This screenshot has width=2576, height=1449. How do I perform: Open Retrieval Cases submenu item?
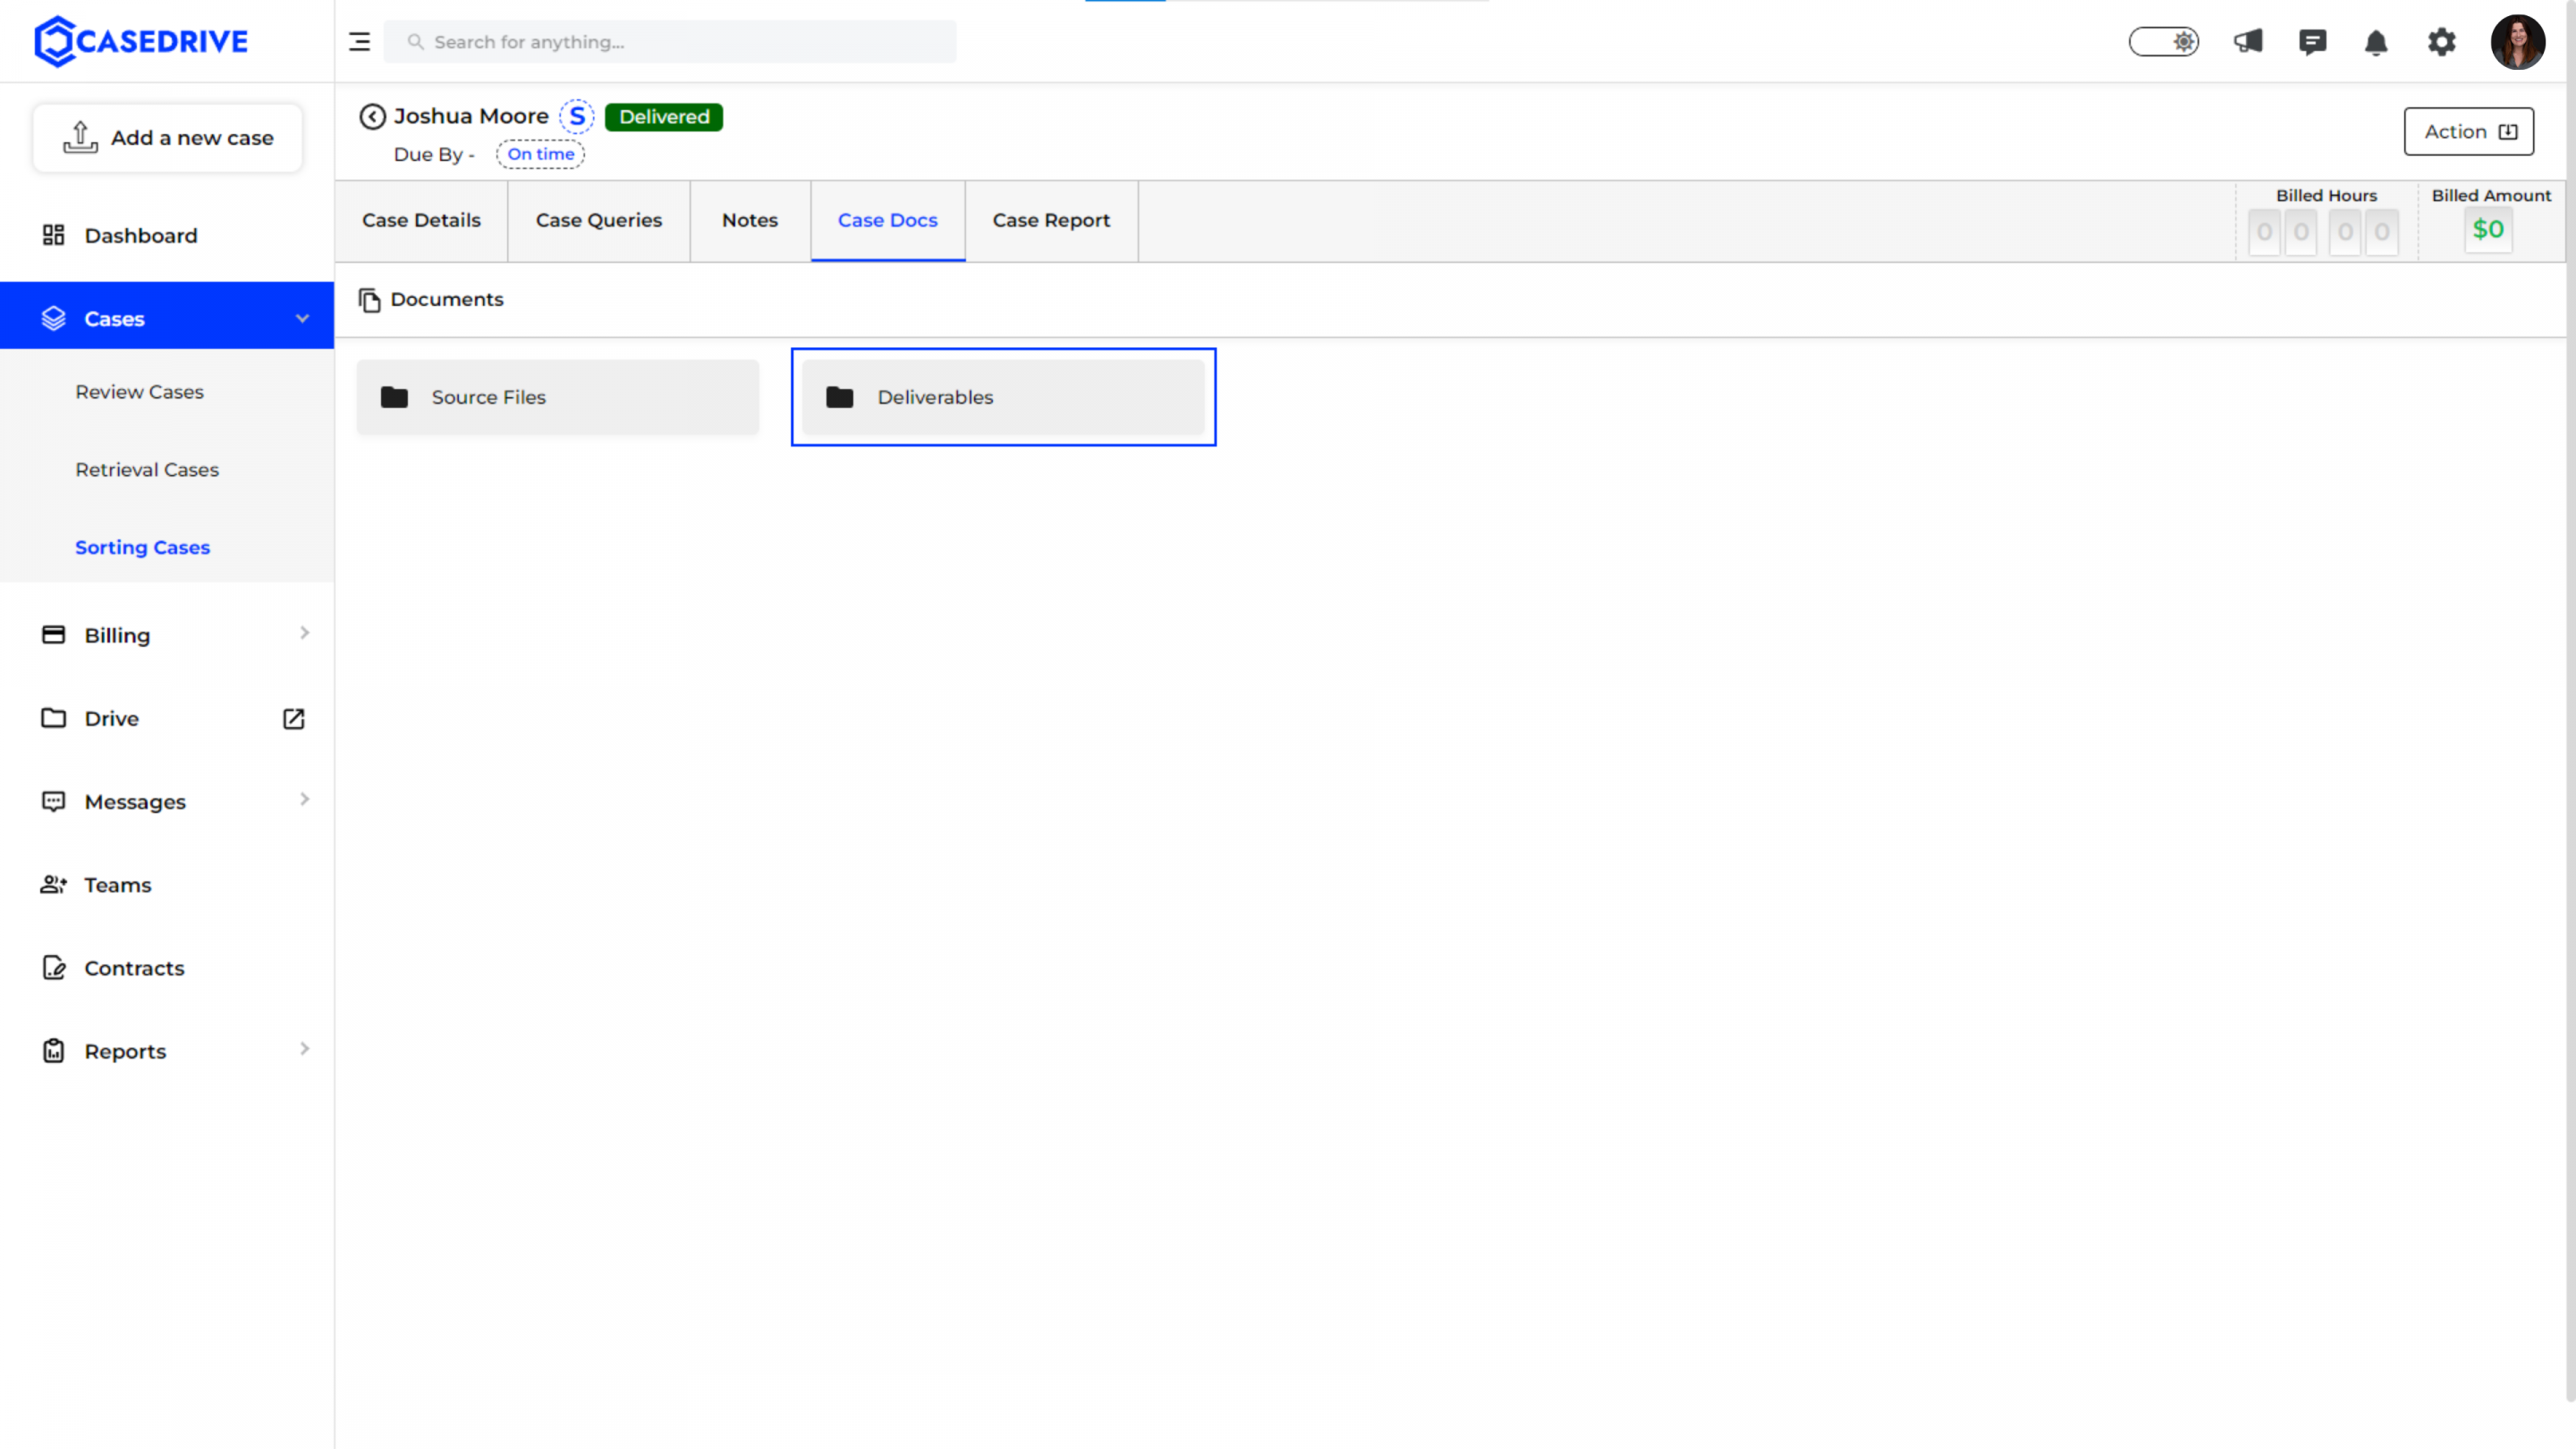point(147,469)
